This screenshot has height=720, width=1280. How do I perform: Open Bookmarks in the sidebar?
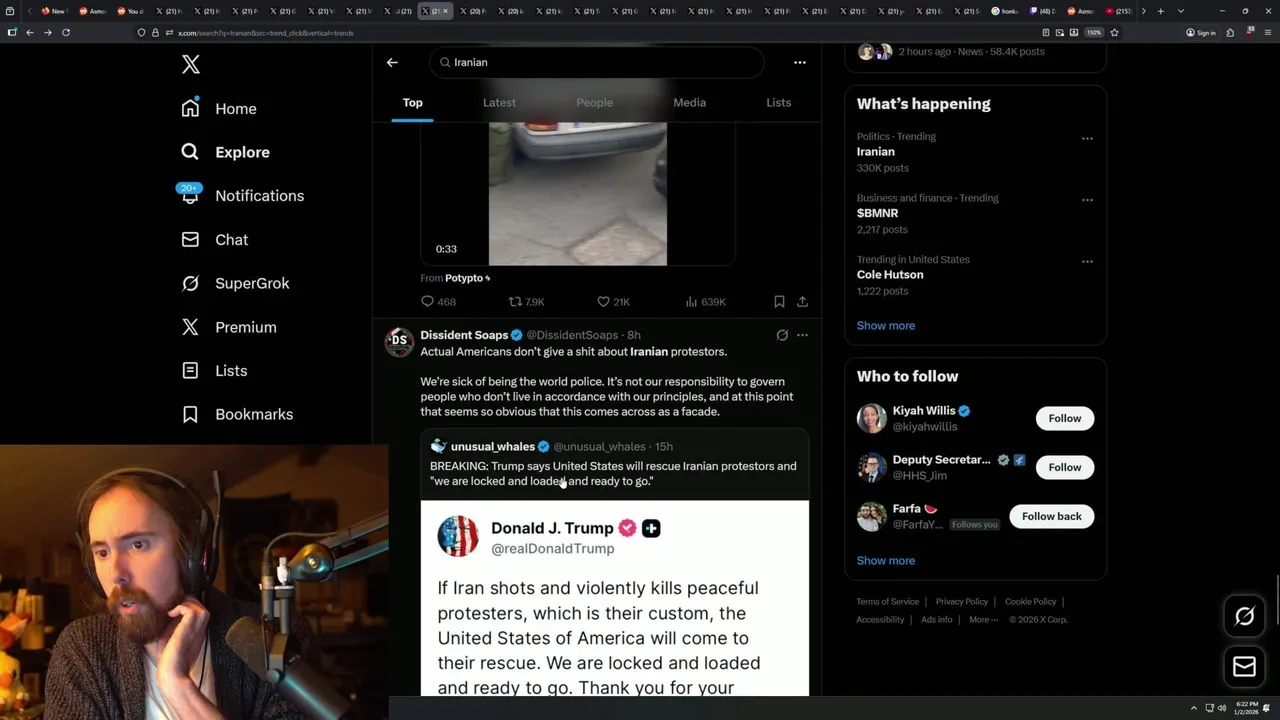point(237,414)
